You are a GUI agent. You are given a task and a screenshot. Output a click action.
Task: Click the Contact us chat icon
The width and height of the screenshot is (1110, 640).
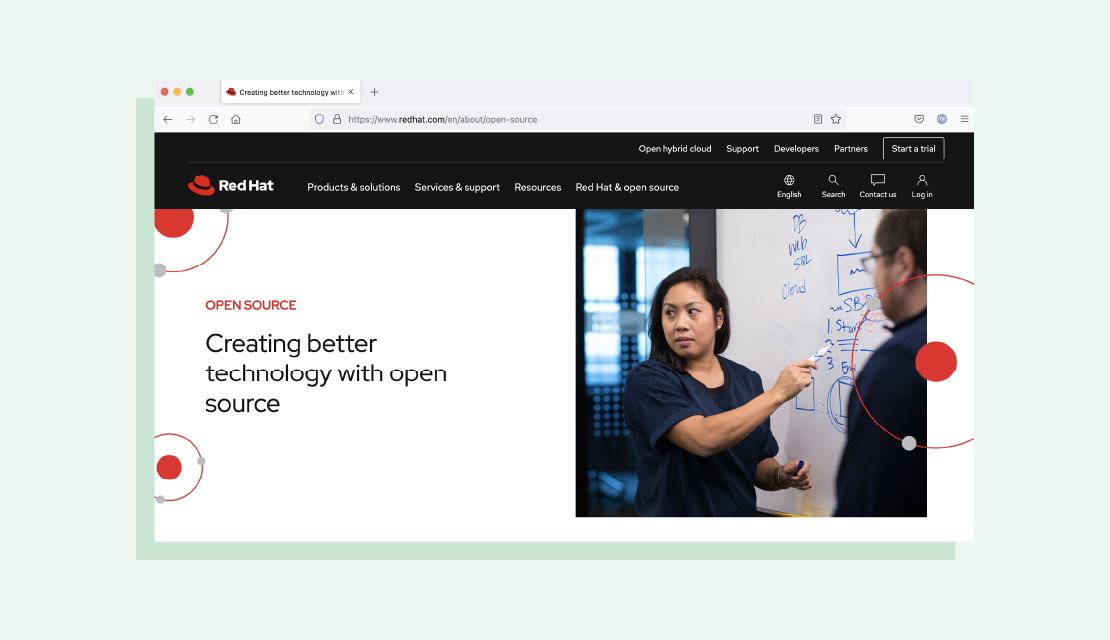878,186
